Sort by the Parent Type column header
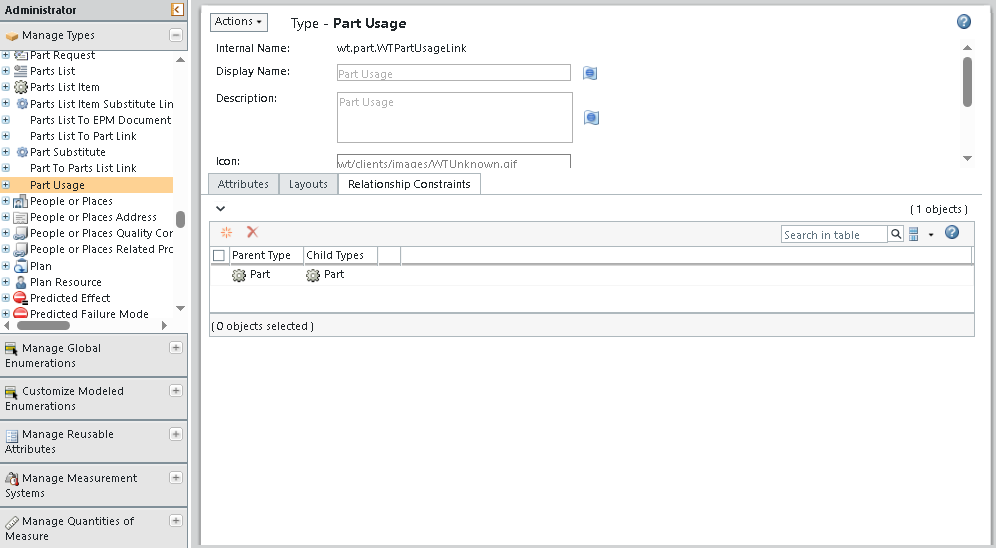 261,256
